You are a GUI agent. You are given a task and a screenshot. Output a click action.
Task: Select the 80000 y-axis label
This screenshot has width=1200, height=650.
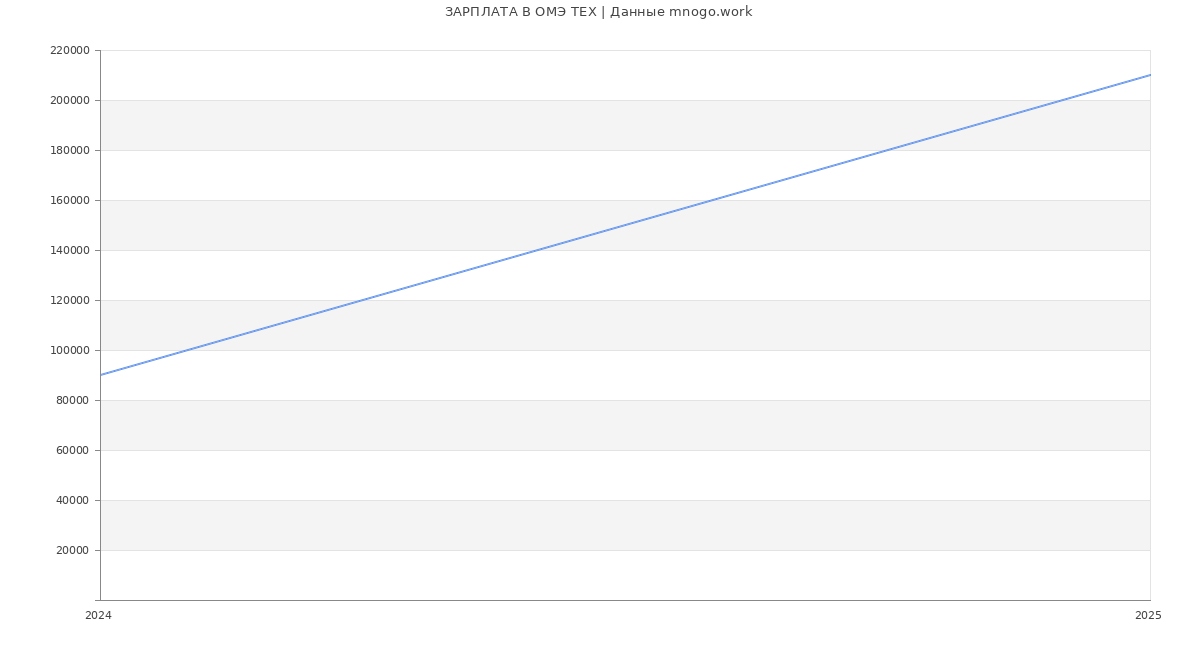[72, 400]
